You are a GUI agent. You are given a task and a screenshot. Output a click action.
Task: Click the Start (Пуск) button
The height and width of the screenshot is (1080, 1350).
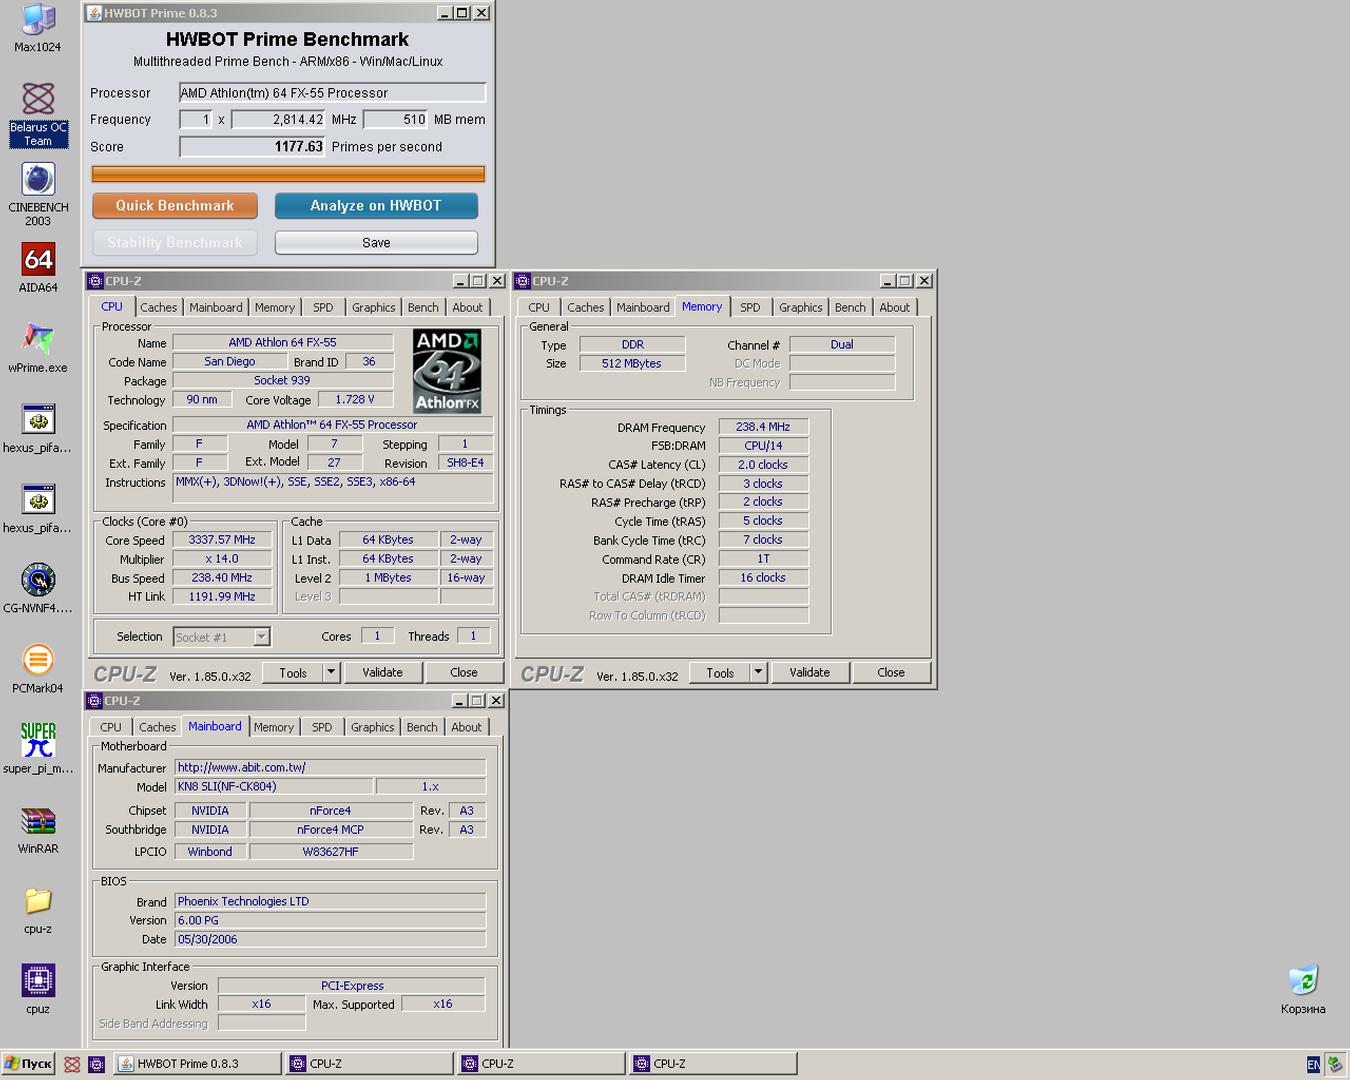[x=28, y=1064]
